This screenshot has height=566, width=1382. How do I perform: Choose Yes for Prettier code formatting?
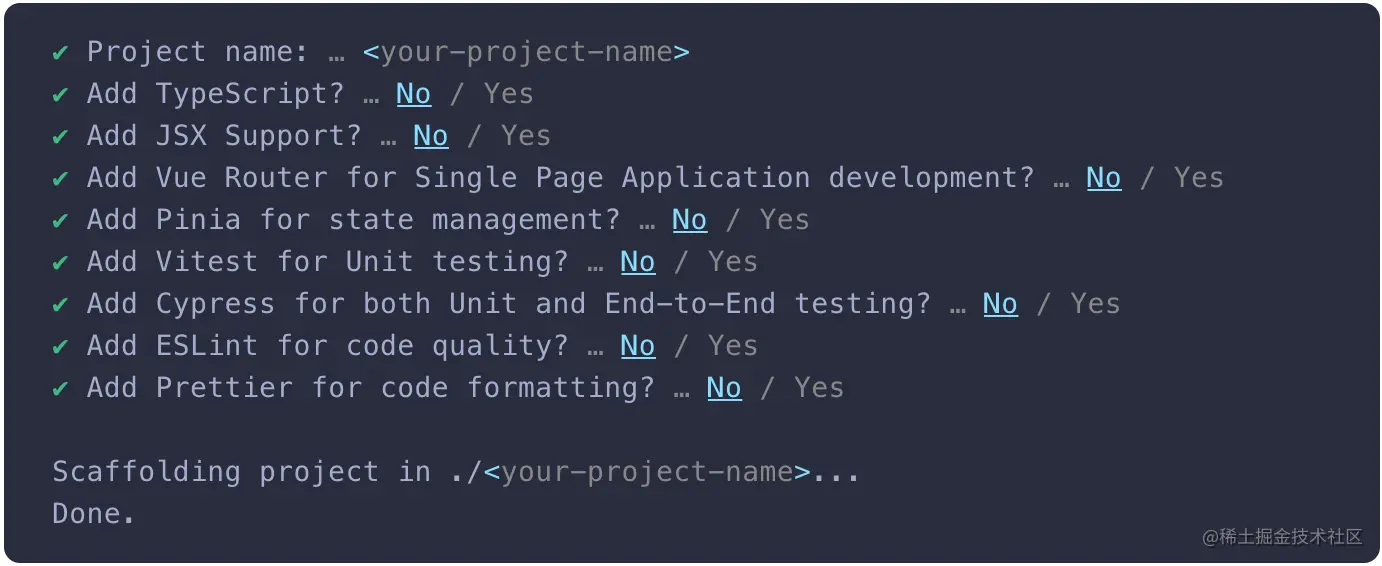click(x=819, y=388)
